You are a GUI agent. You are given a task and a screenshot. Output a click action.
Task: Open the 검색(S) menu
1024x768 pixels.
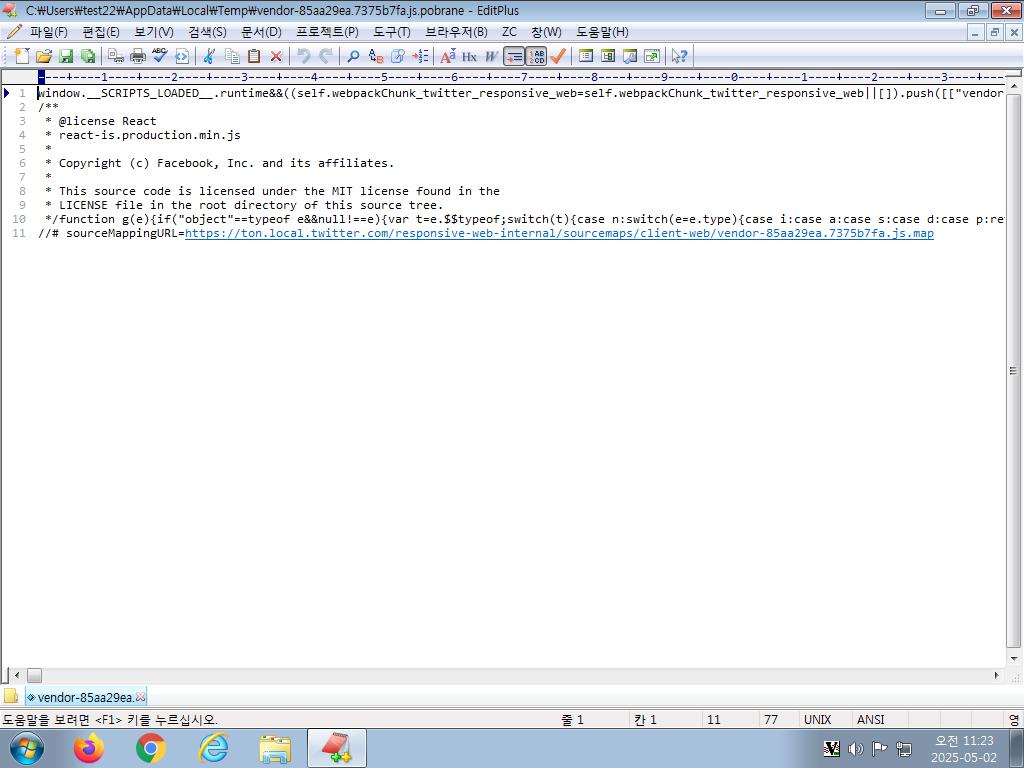207,32
